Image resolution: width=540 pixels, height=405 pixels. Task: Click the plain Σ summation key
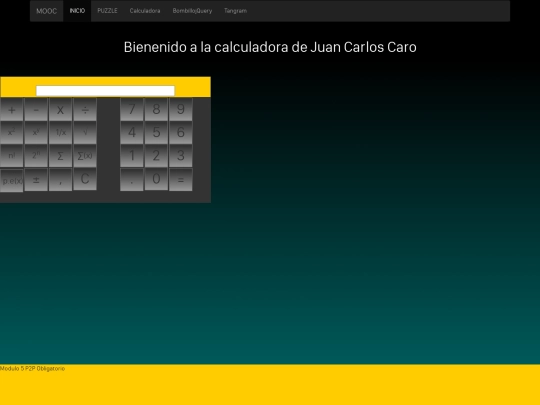(60, 156)
